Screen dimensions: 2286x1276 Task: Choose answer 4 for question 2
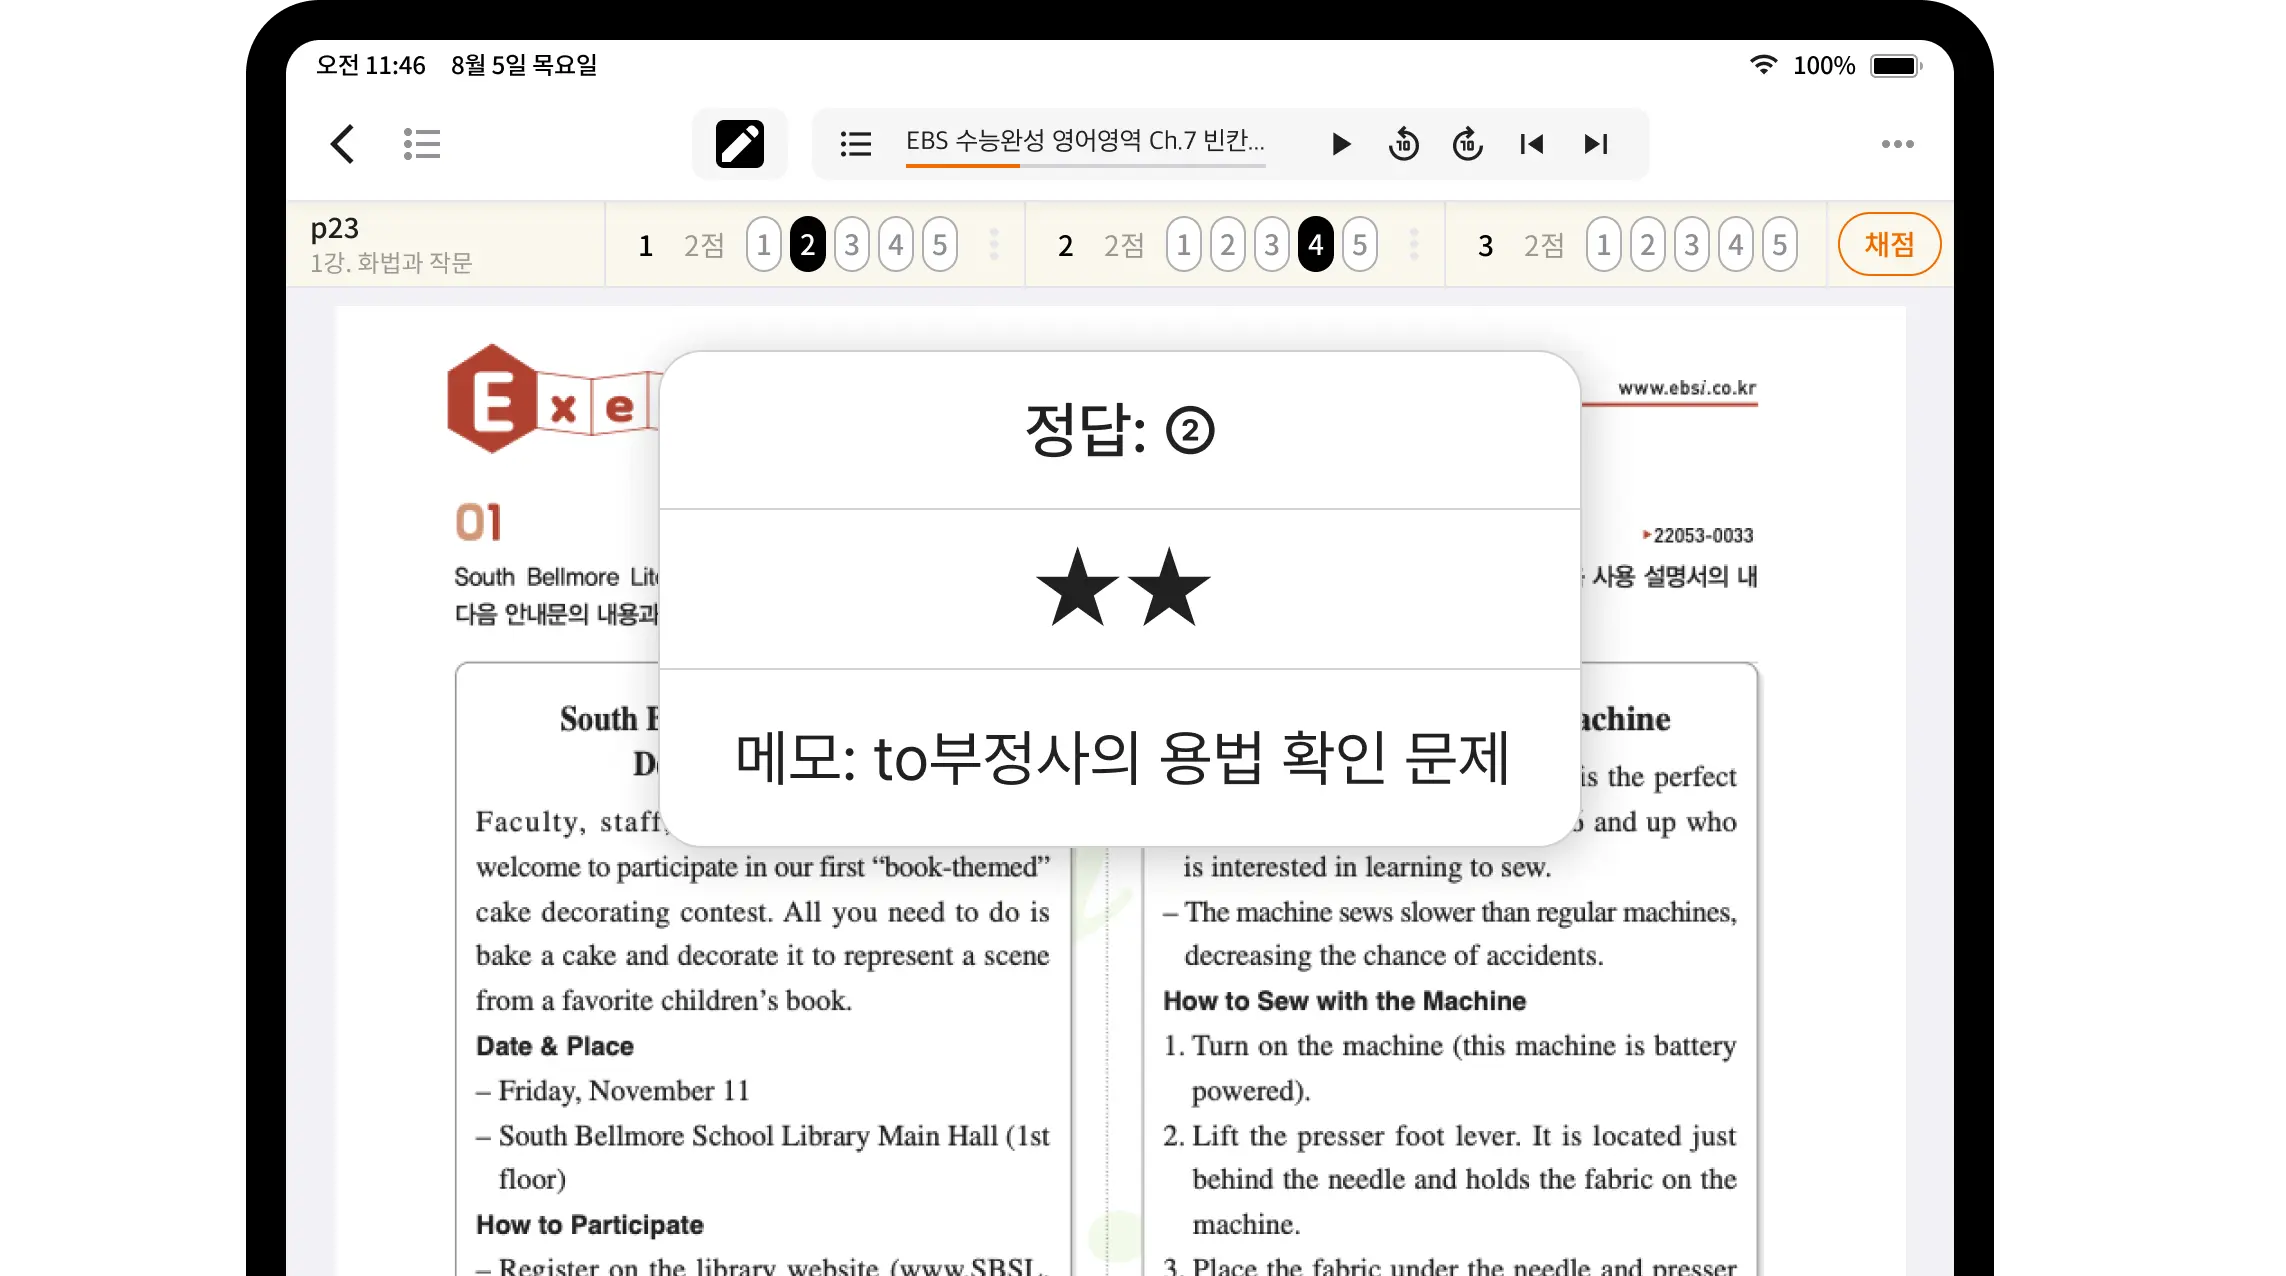click(1316, 245)
